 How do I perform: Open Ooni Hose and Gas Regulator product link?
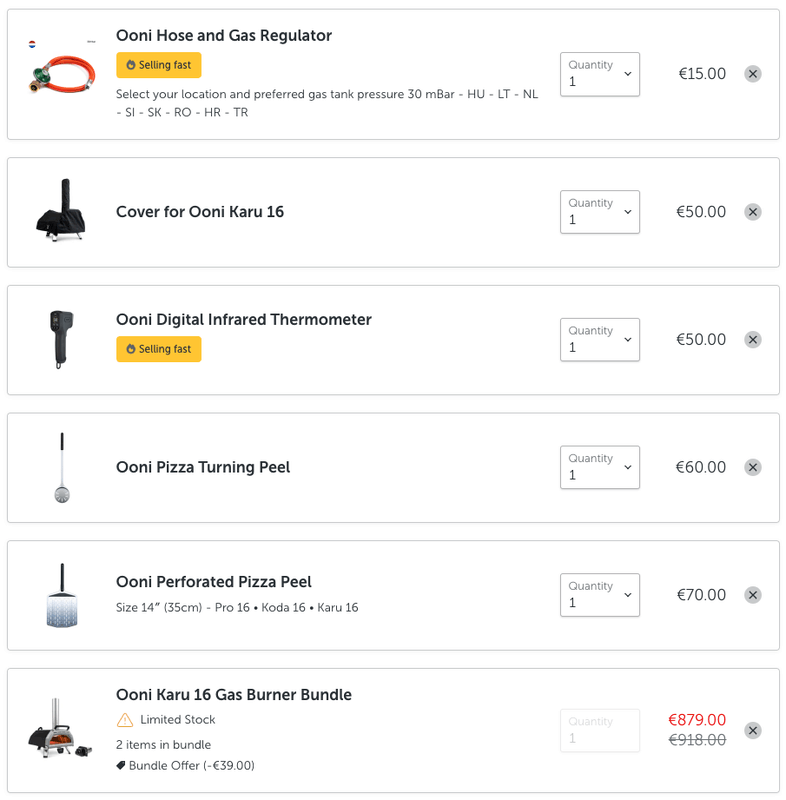click(224, 36)
